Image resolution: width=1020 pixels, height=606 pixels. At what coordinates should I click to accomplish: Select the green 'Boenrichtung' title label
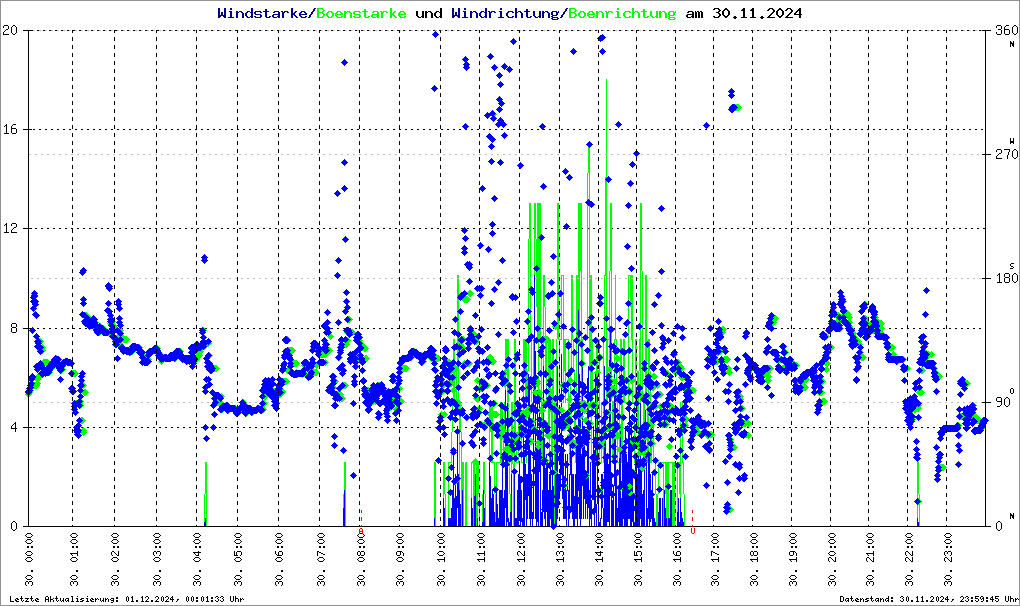[622, 13]
